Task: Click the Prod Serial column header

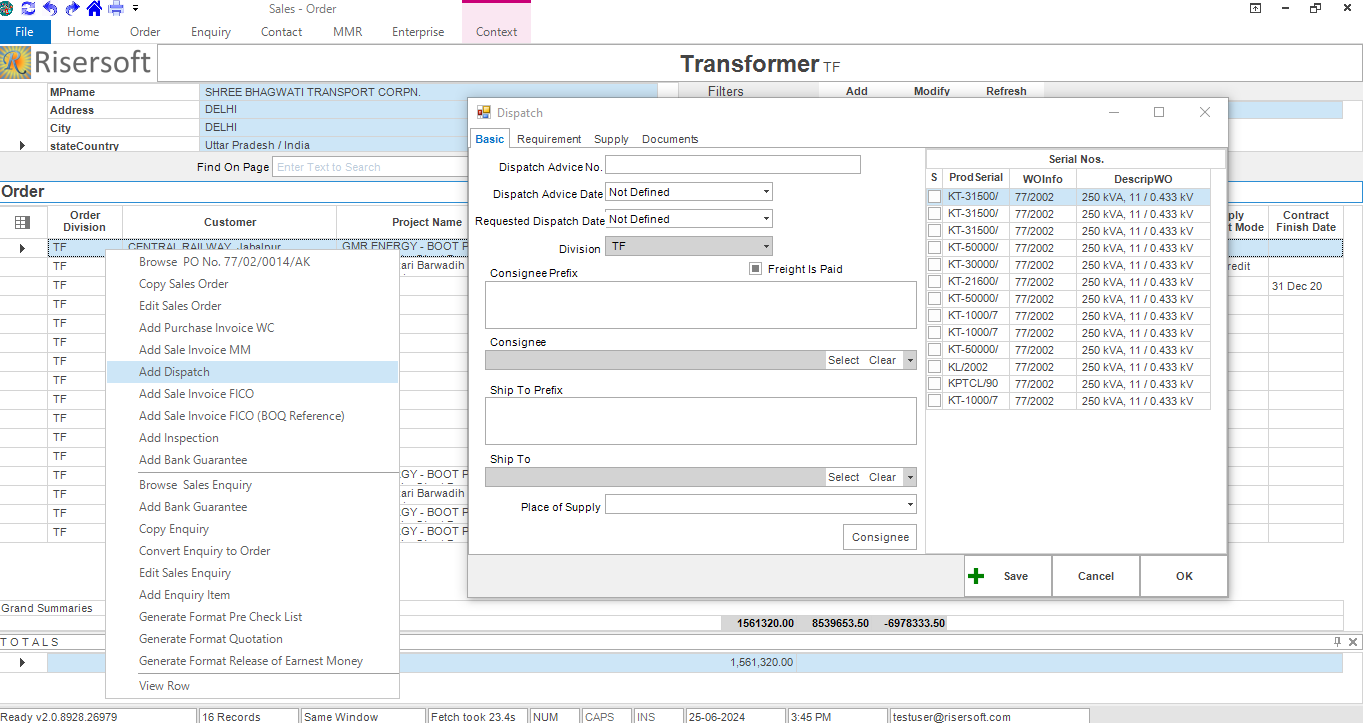Action: click(x=976, y=178)
